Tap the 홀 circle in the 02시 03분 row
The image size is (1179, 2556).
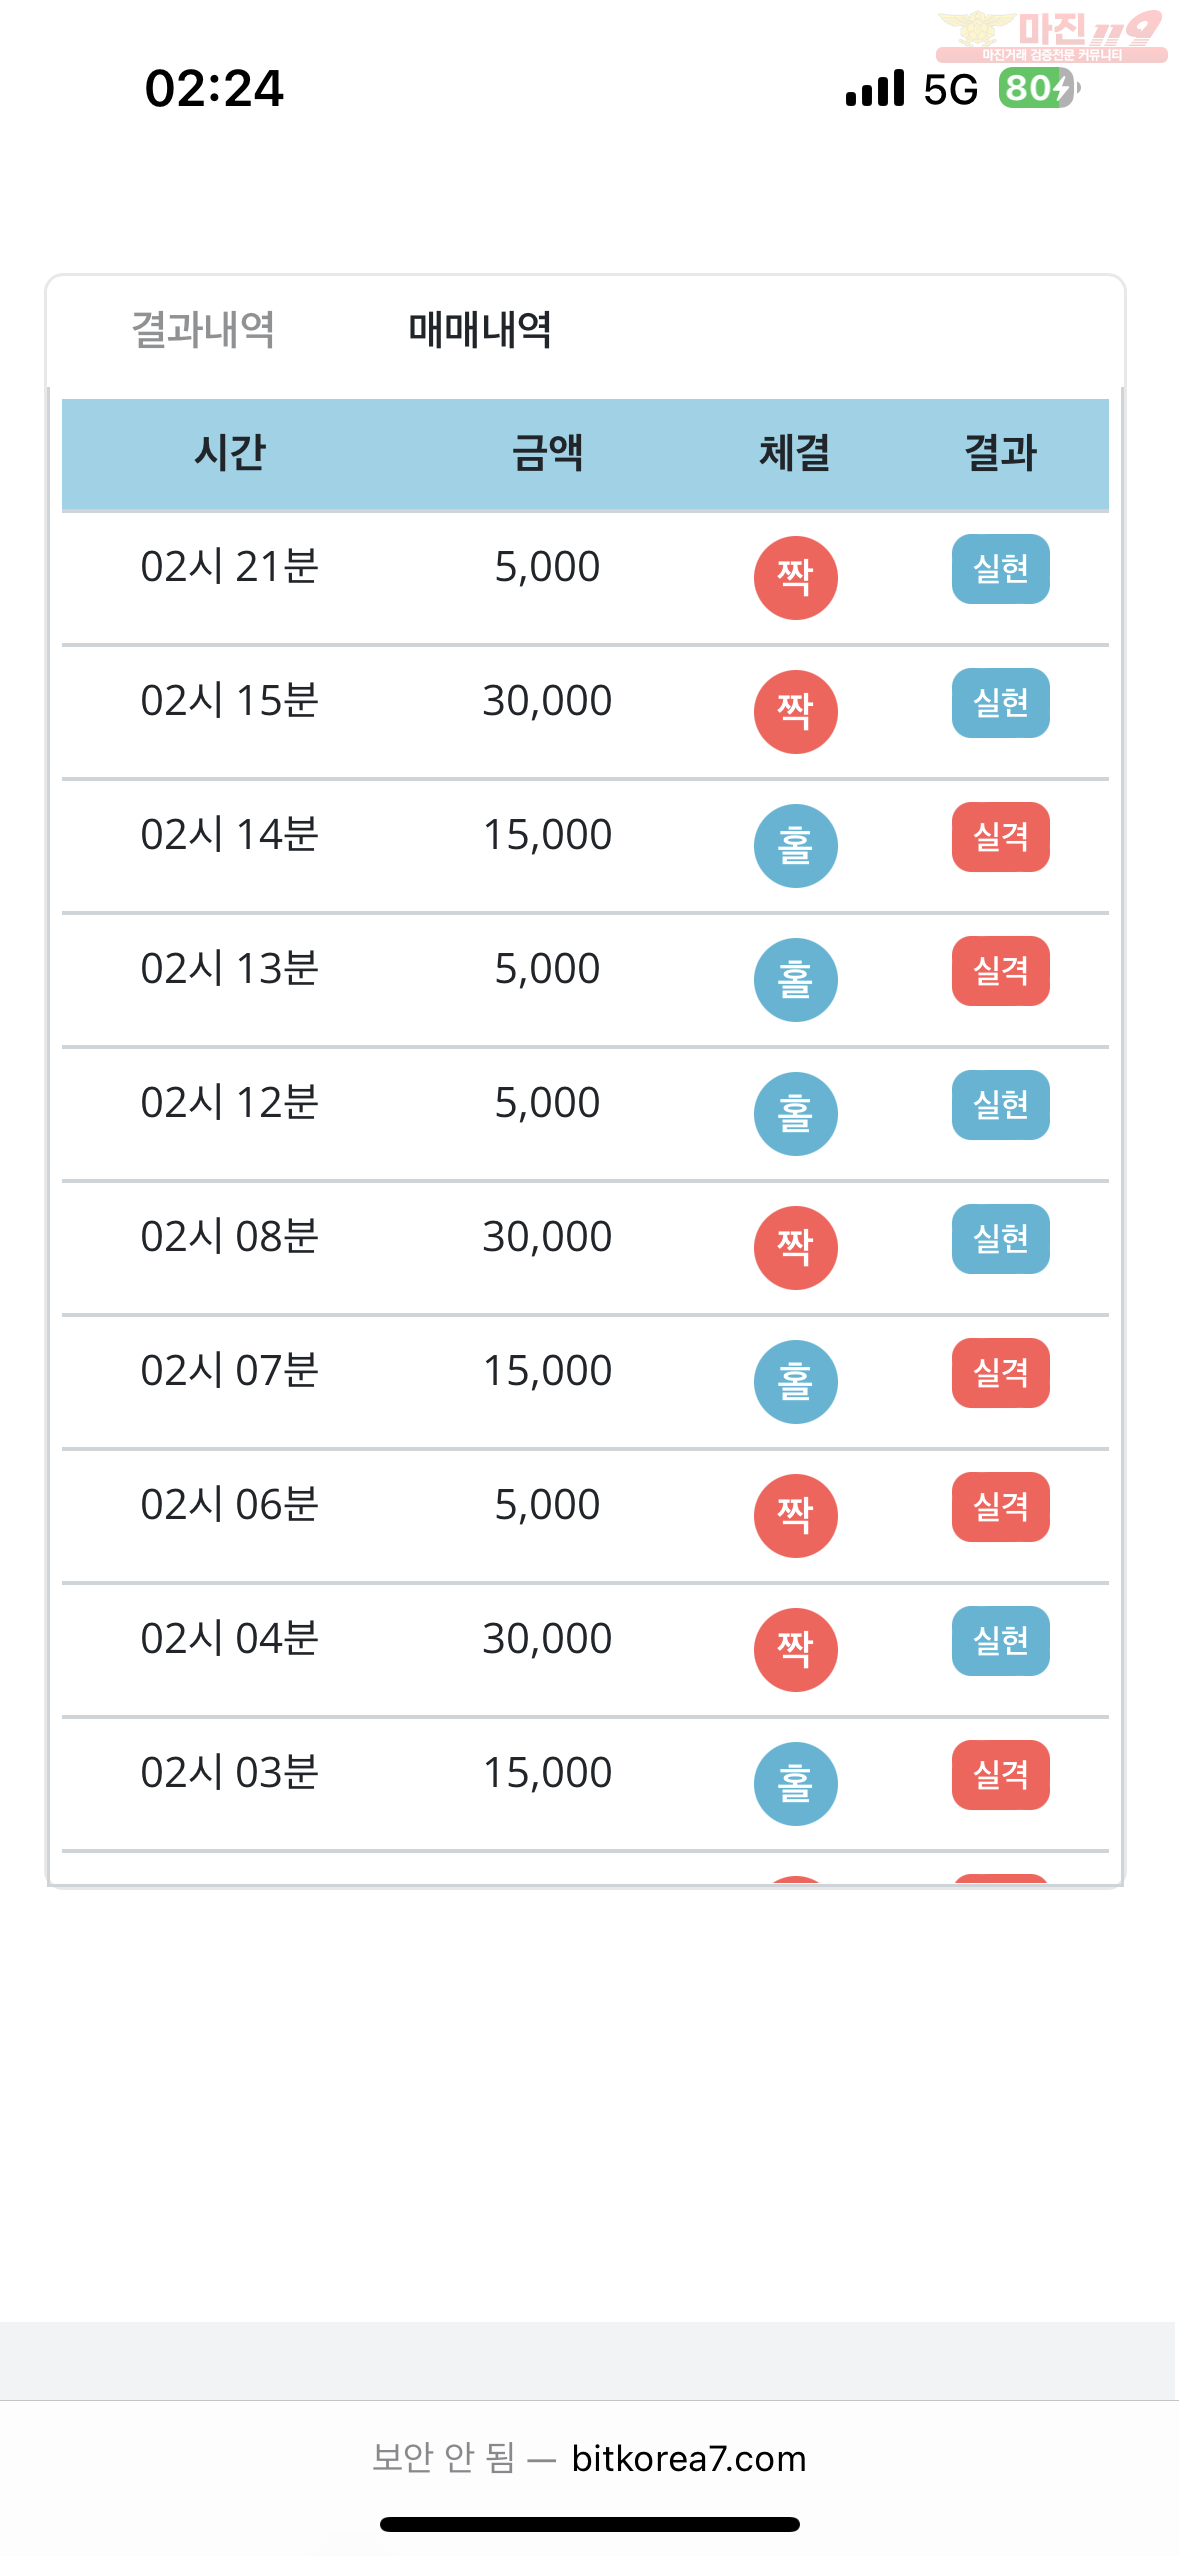pos(795,1783)
